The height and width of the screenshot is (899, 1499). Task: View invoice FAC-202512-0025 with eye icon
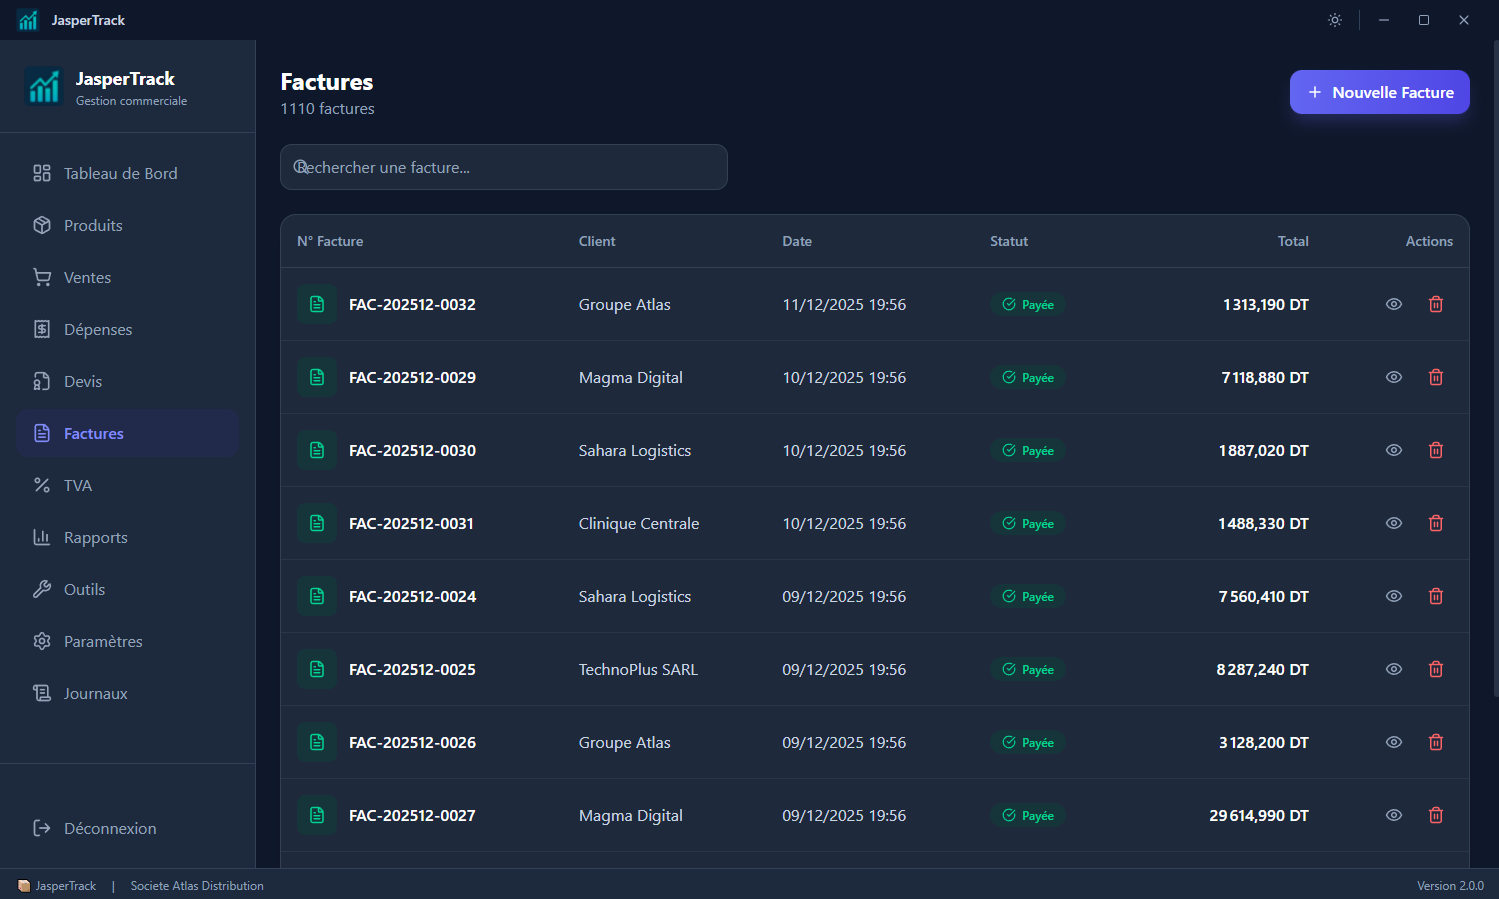(x=1394, y=669)
